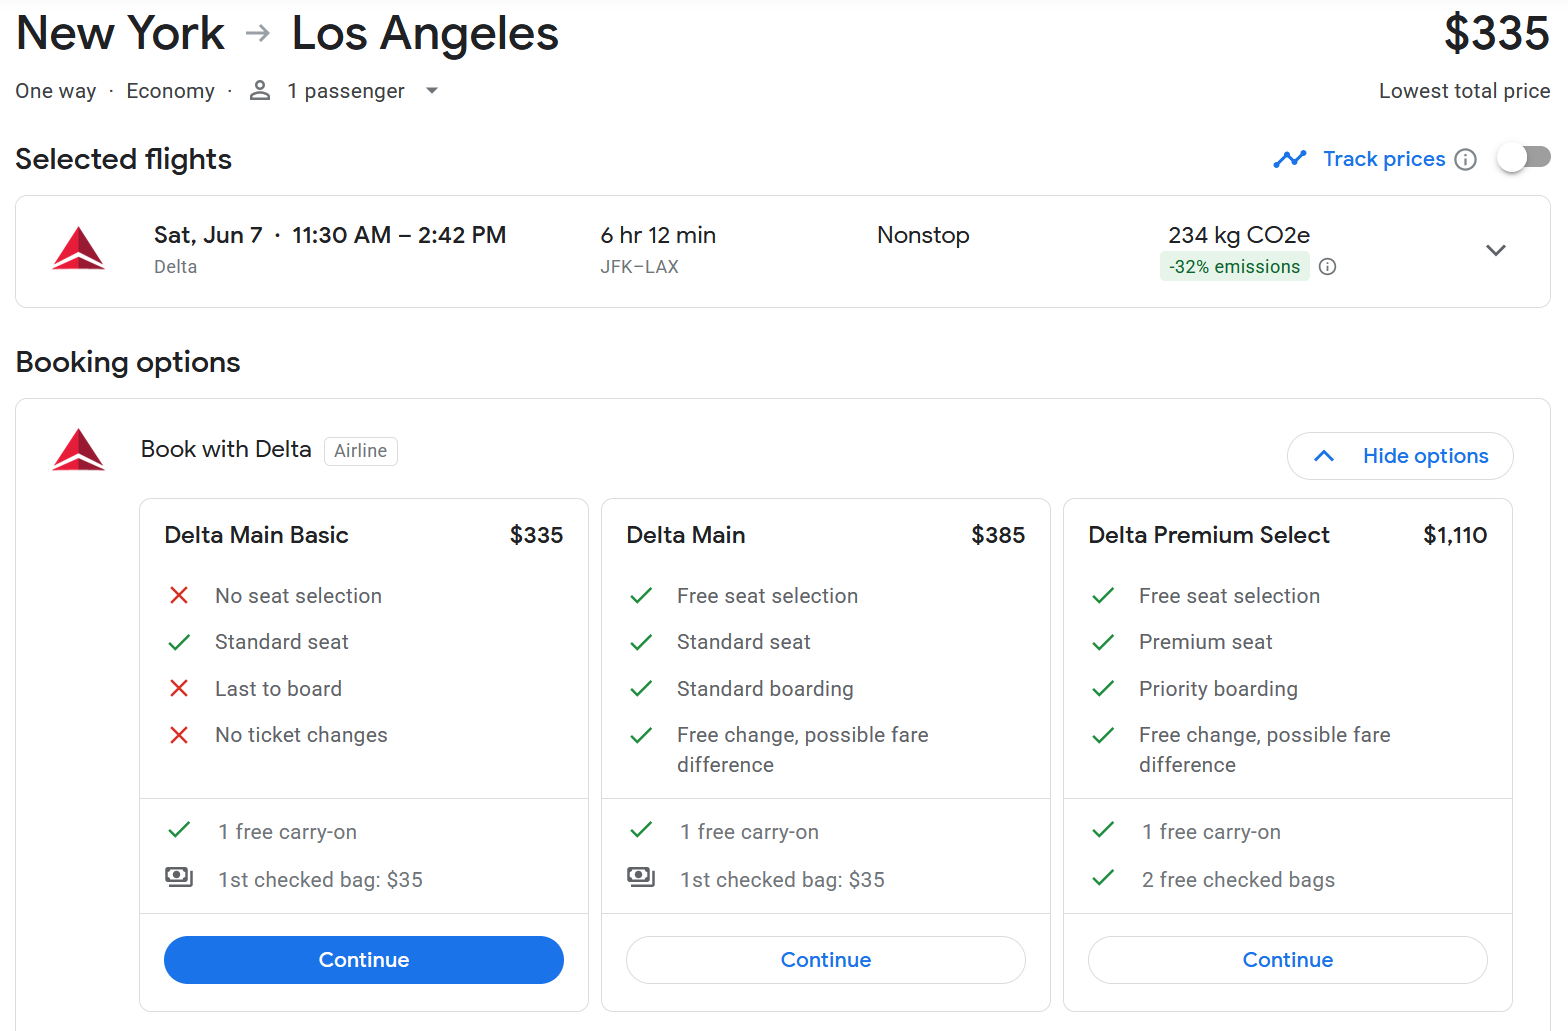Click Standard boarding checkmark icon
The height and width of the screenshot is (1031, 1568).
coord(641,689)
